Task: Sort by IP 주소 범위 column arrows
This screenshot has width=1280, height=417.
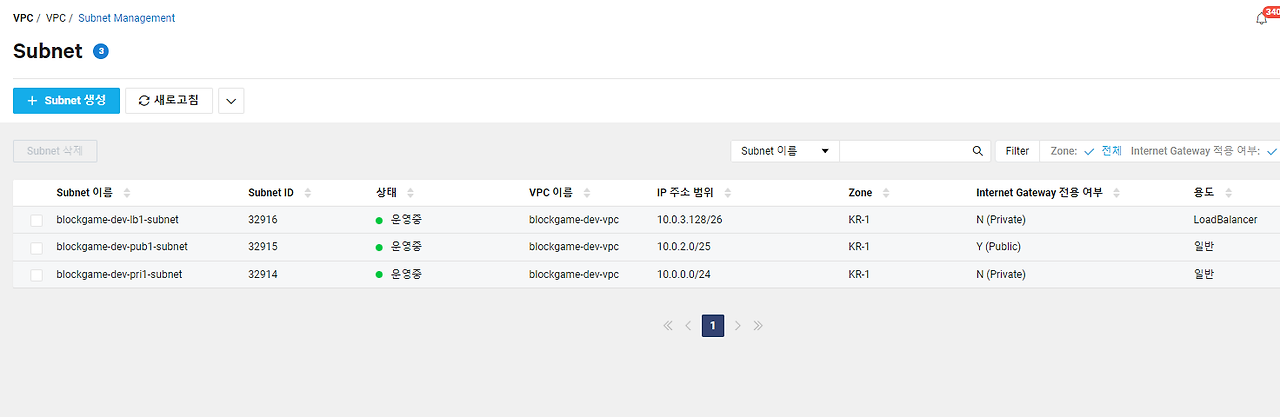Action: [x=727, y=193]
